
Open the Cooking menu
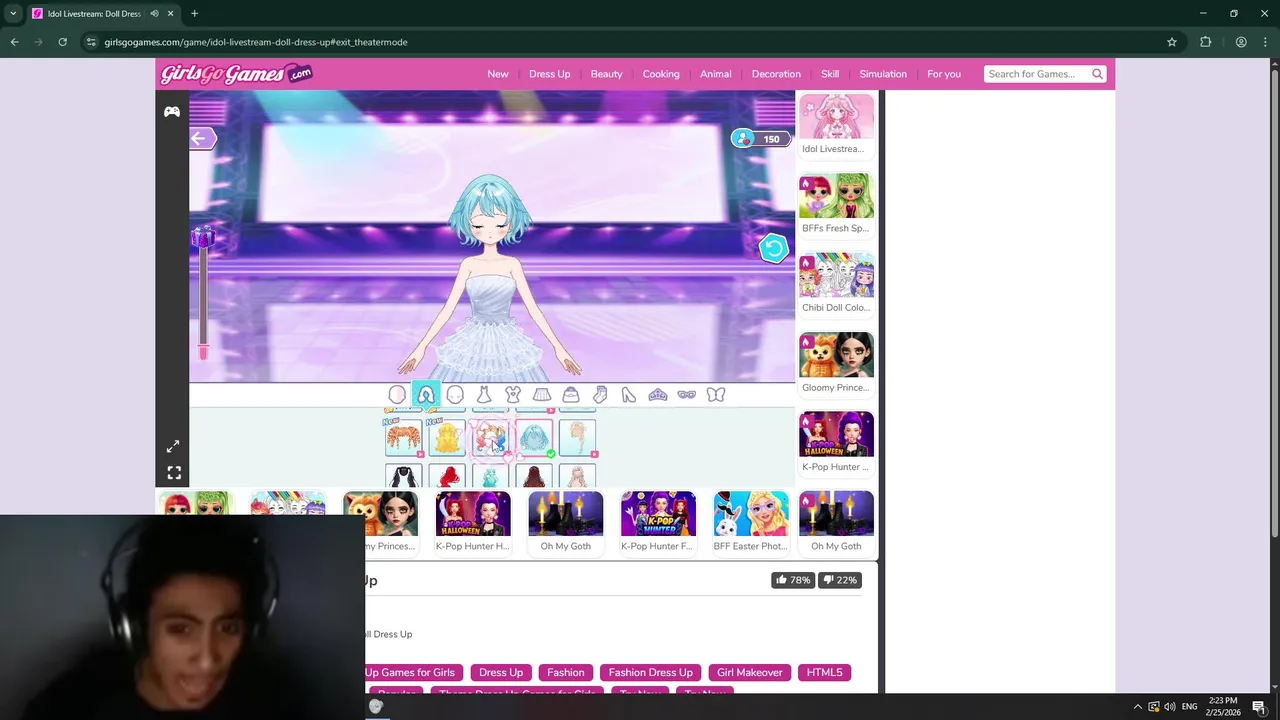pos(661,74)
